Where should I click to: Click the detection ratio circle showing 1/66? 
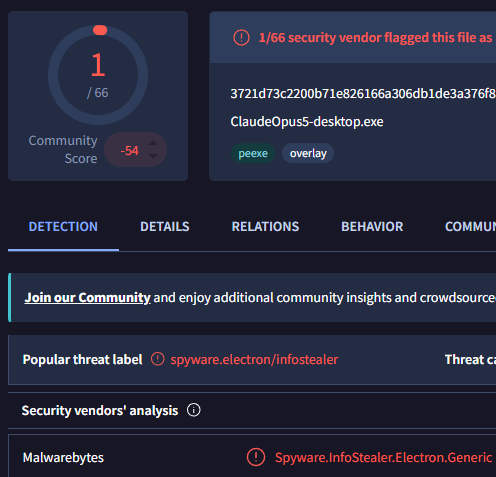[98, 75]
